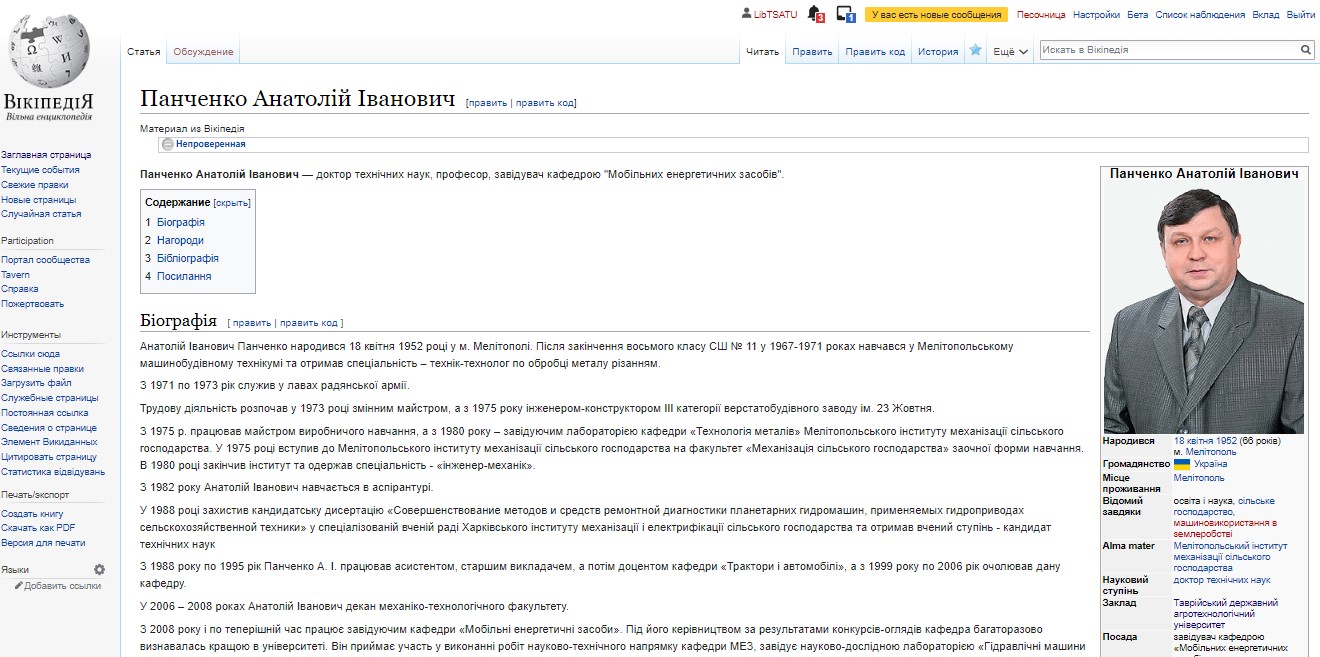Viewport: 1320px width, 657px height.
Task: Switch to the Обсуждение tab
Action: coord(203,52)
